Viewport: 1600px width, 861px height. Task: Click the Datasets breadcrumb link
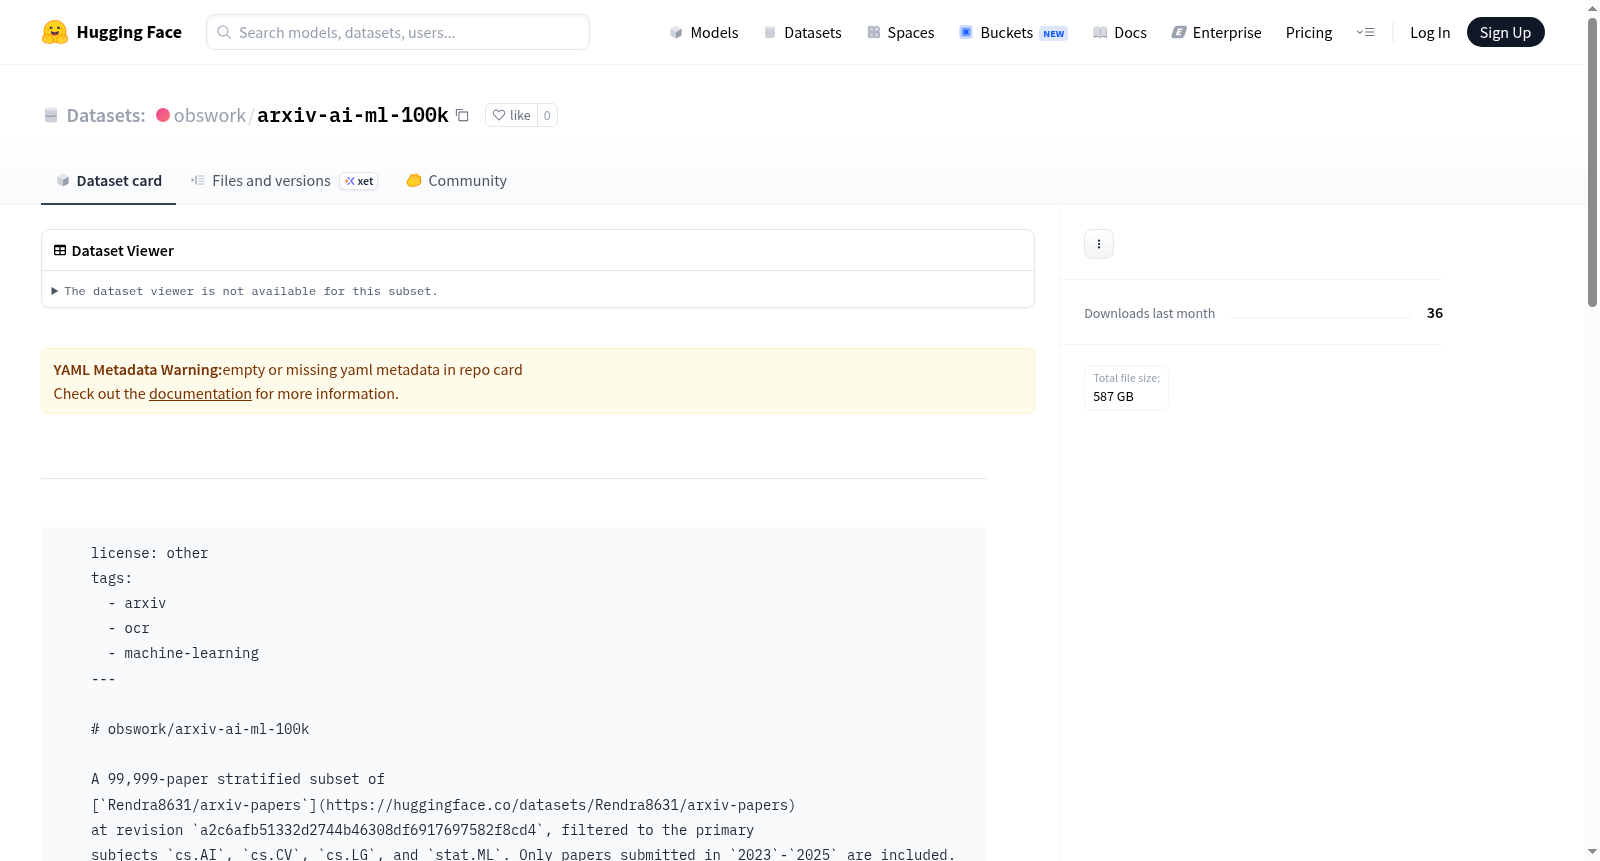click(106, 115)
